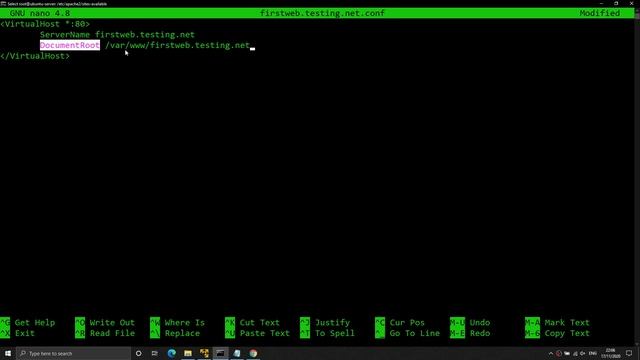Click the opening <VirtualHost *:80> line

coord(45,24)
